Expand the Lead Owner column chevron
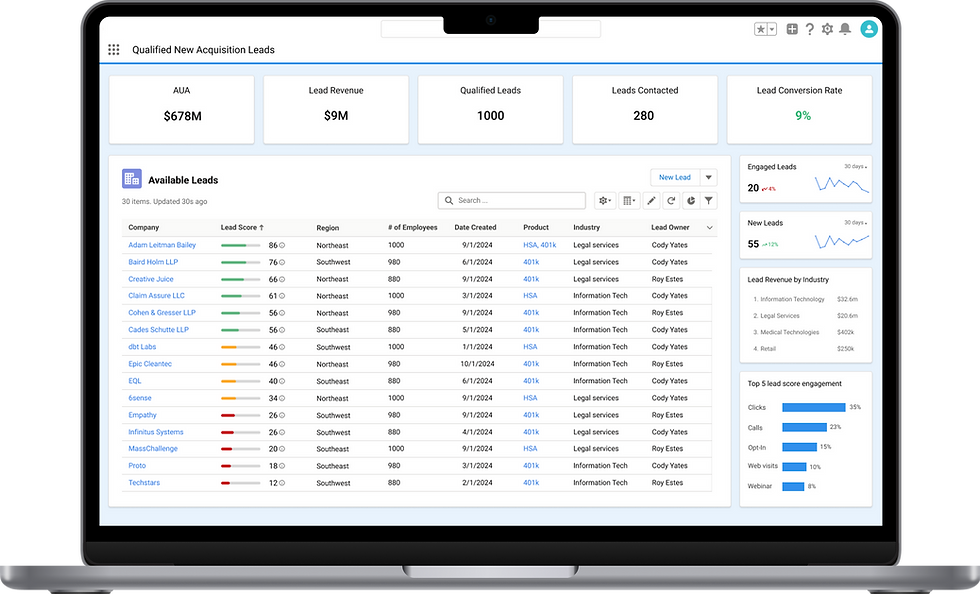This screenshot has height=594, width=980. point(709,228)
